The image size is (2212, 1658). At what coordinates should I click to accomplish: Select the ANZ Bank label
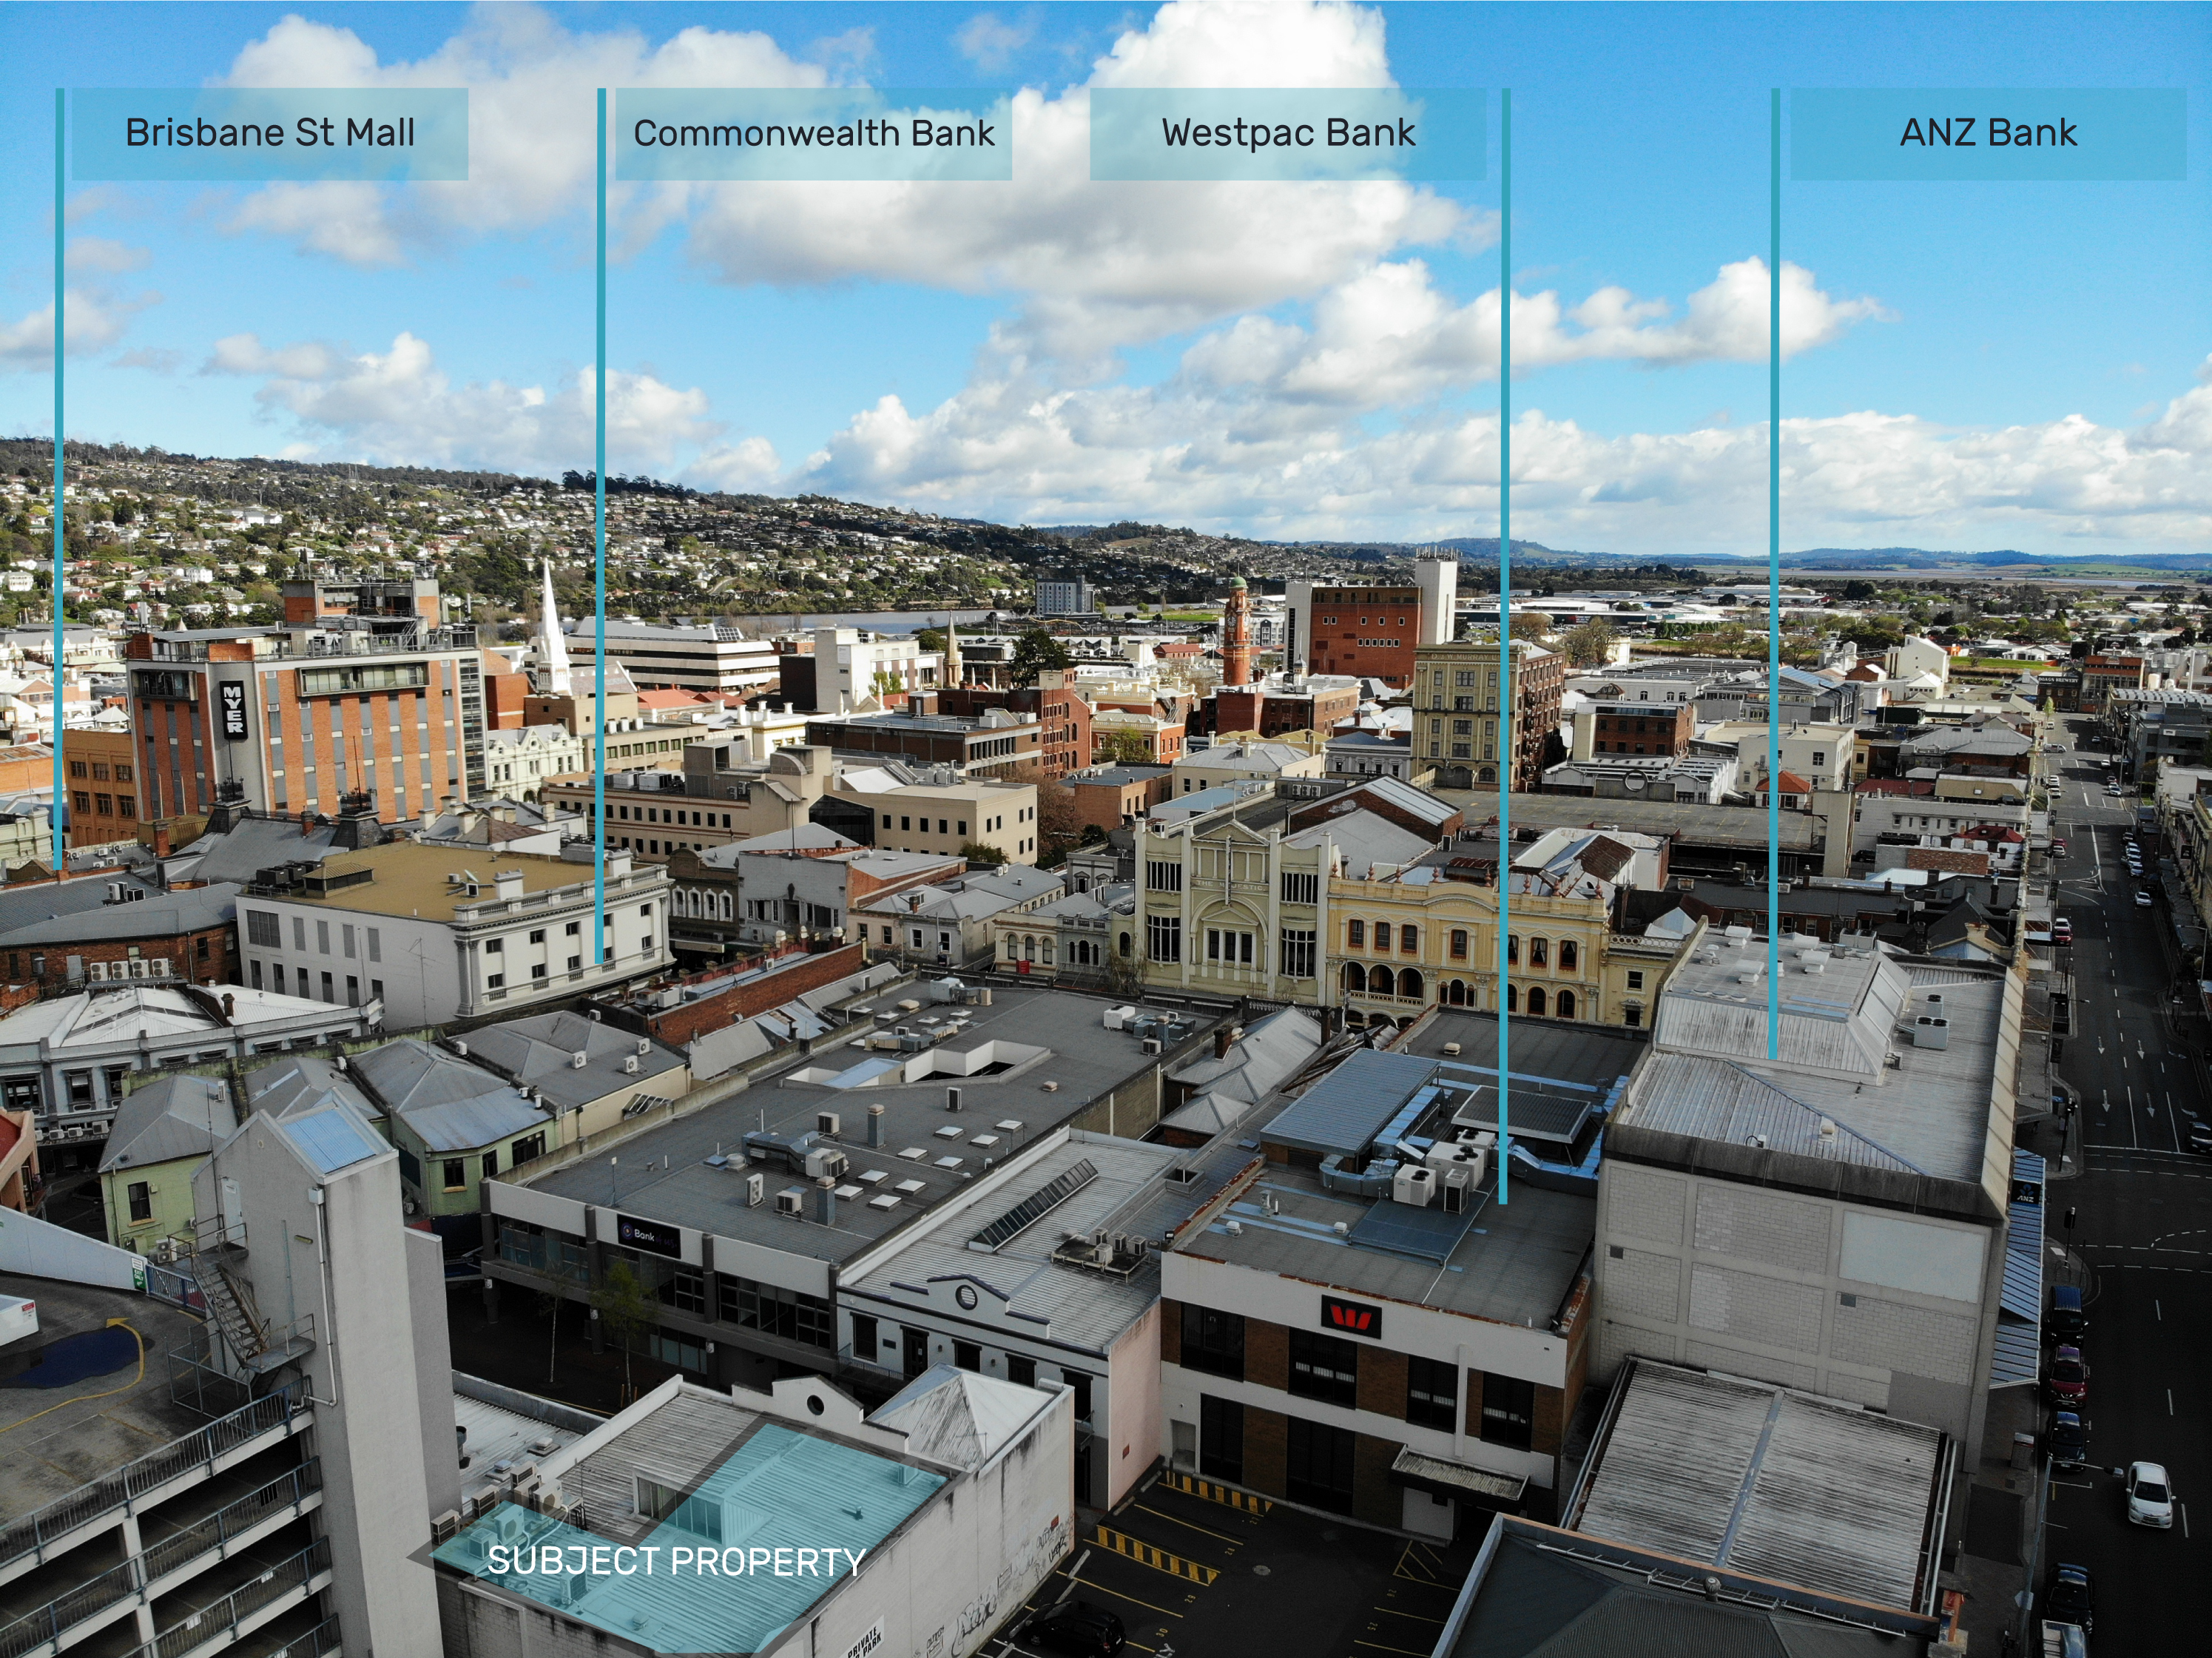(x=1987, y=133)
